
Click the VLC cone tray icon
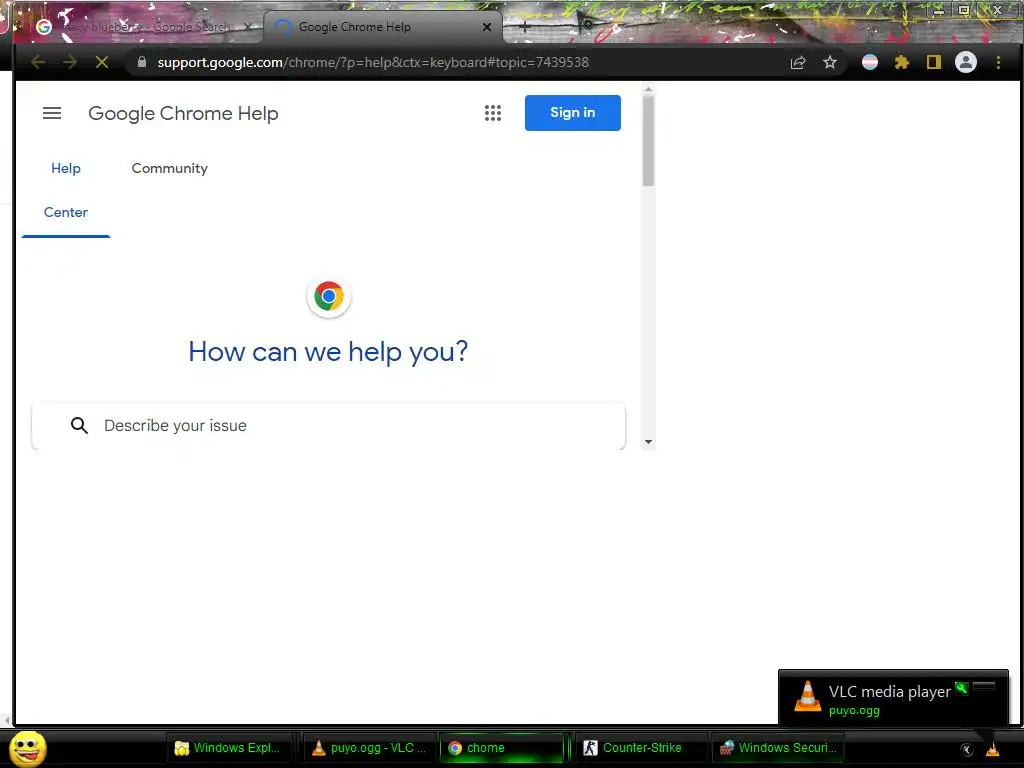993,749
